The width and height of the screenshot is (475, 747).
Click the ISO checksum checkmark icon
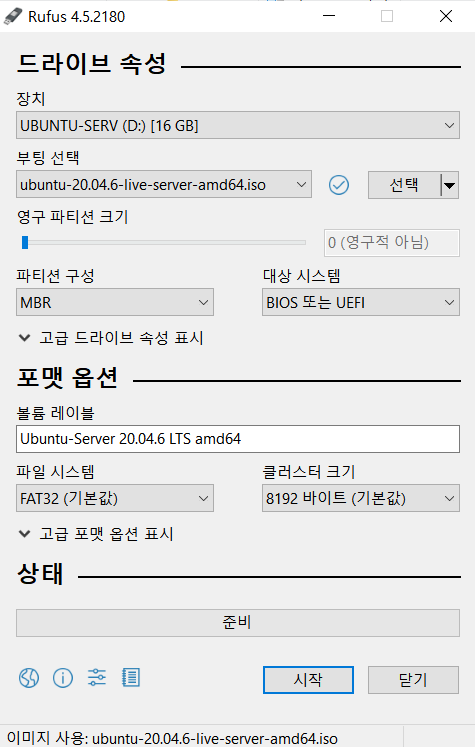[x=339, y=185]
